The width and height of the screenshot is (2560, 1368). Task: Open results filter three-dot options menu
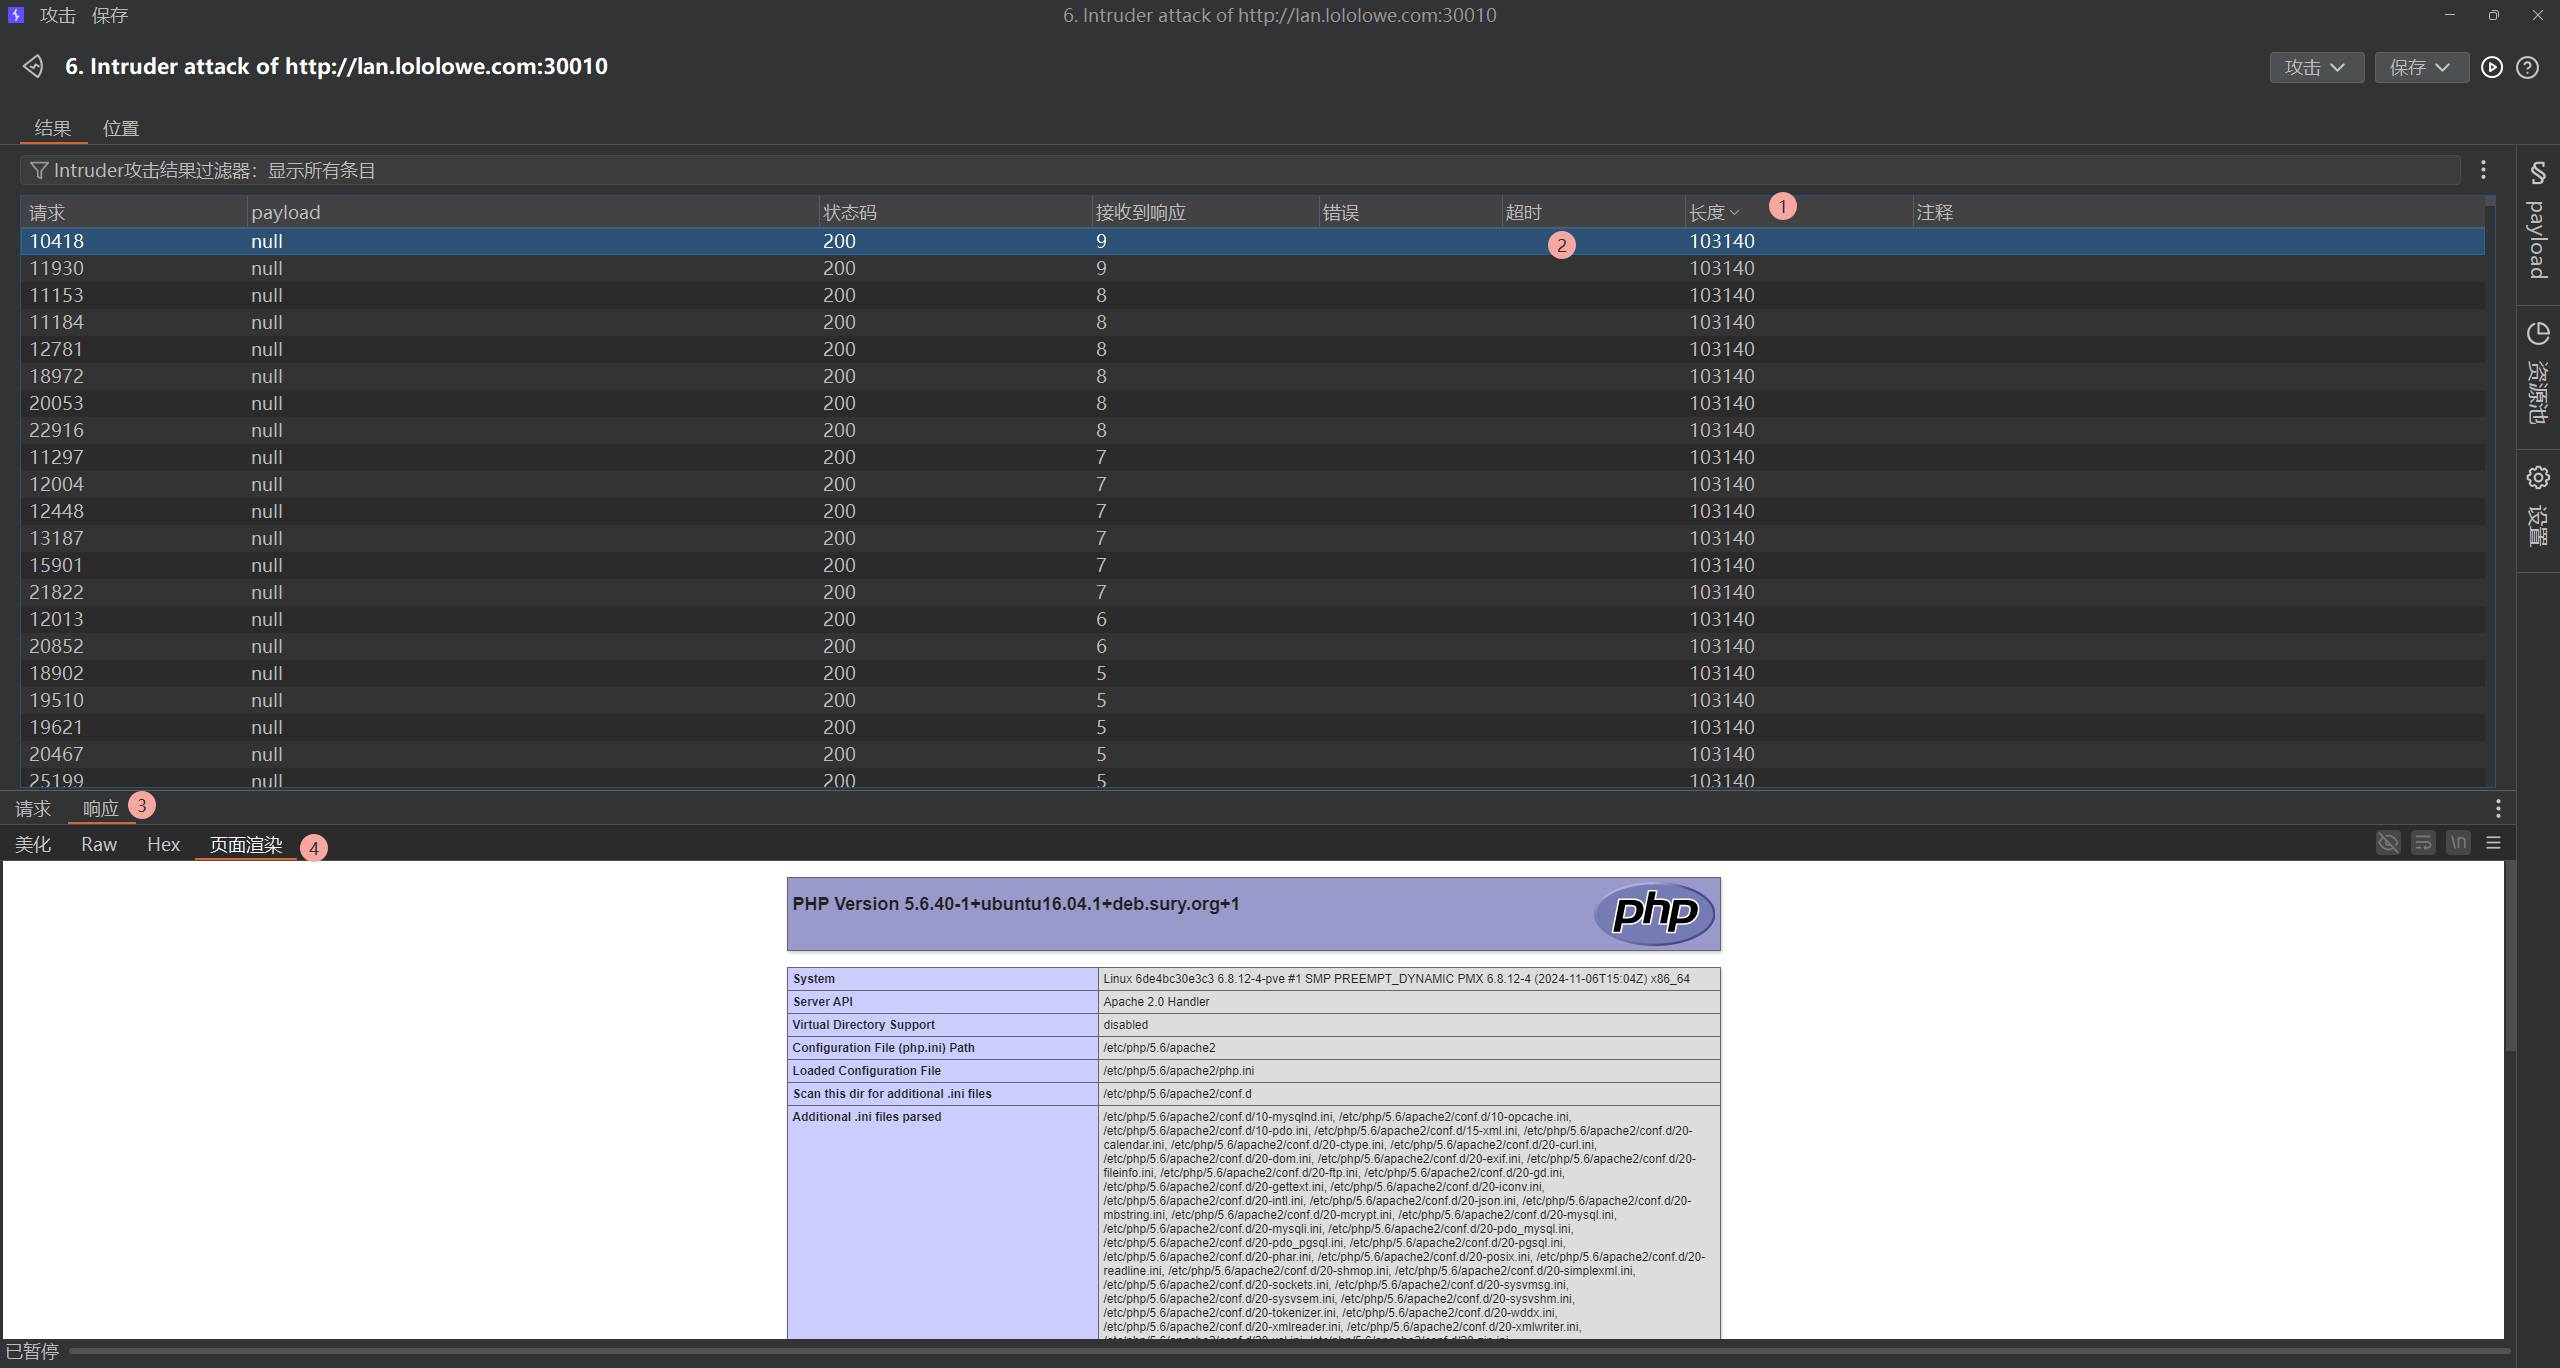2483,170
